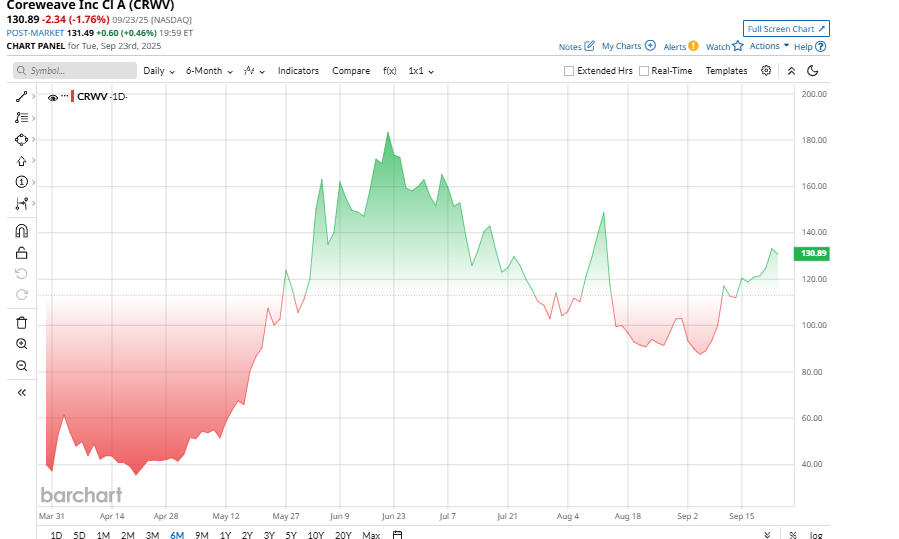Open the Daily interval dropdown

159,71
